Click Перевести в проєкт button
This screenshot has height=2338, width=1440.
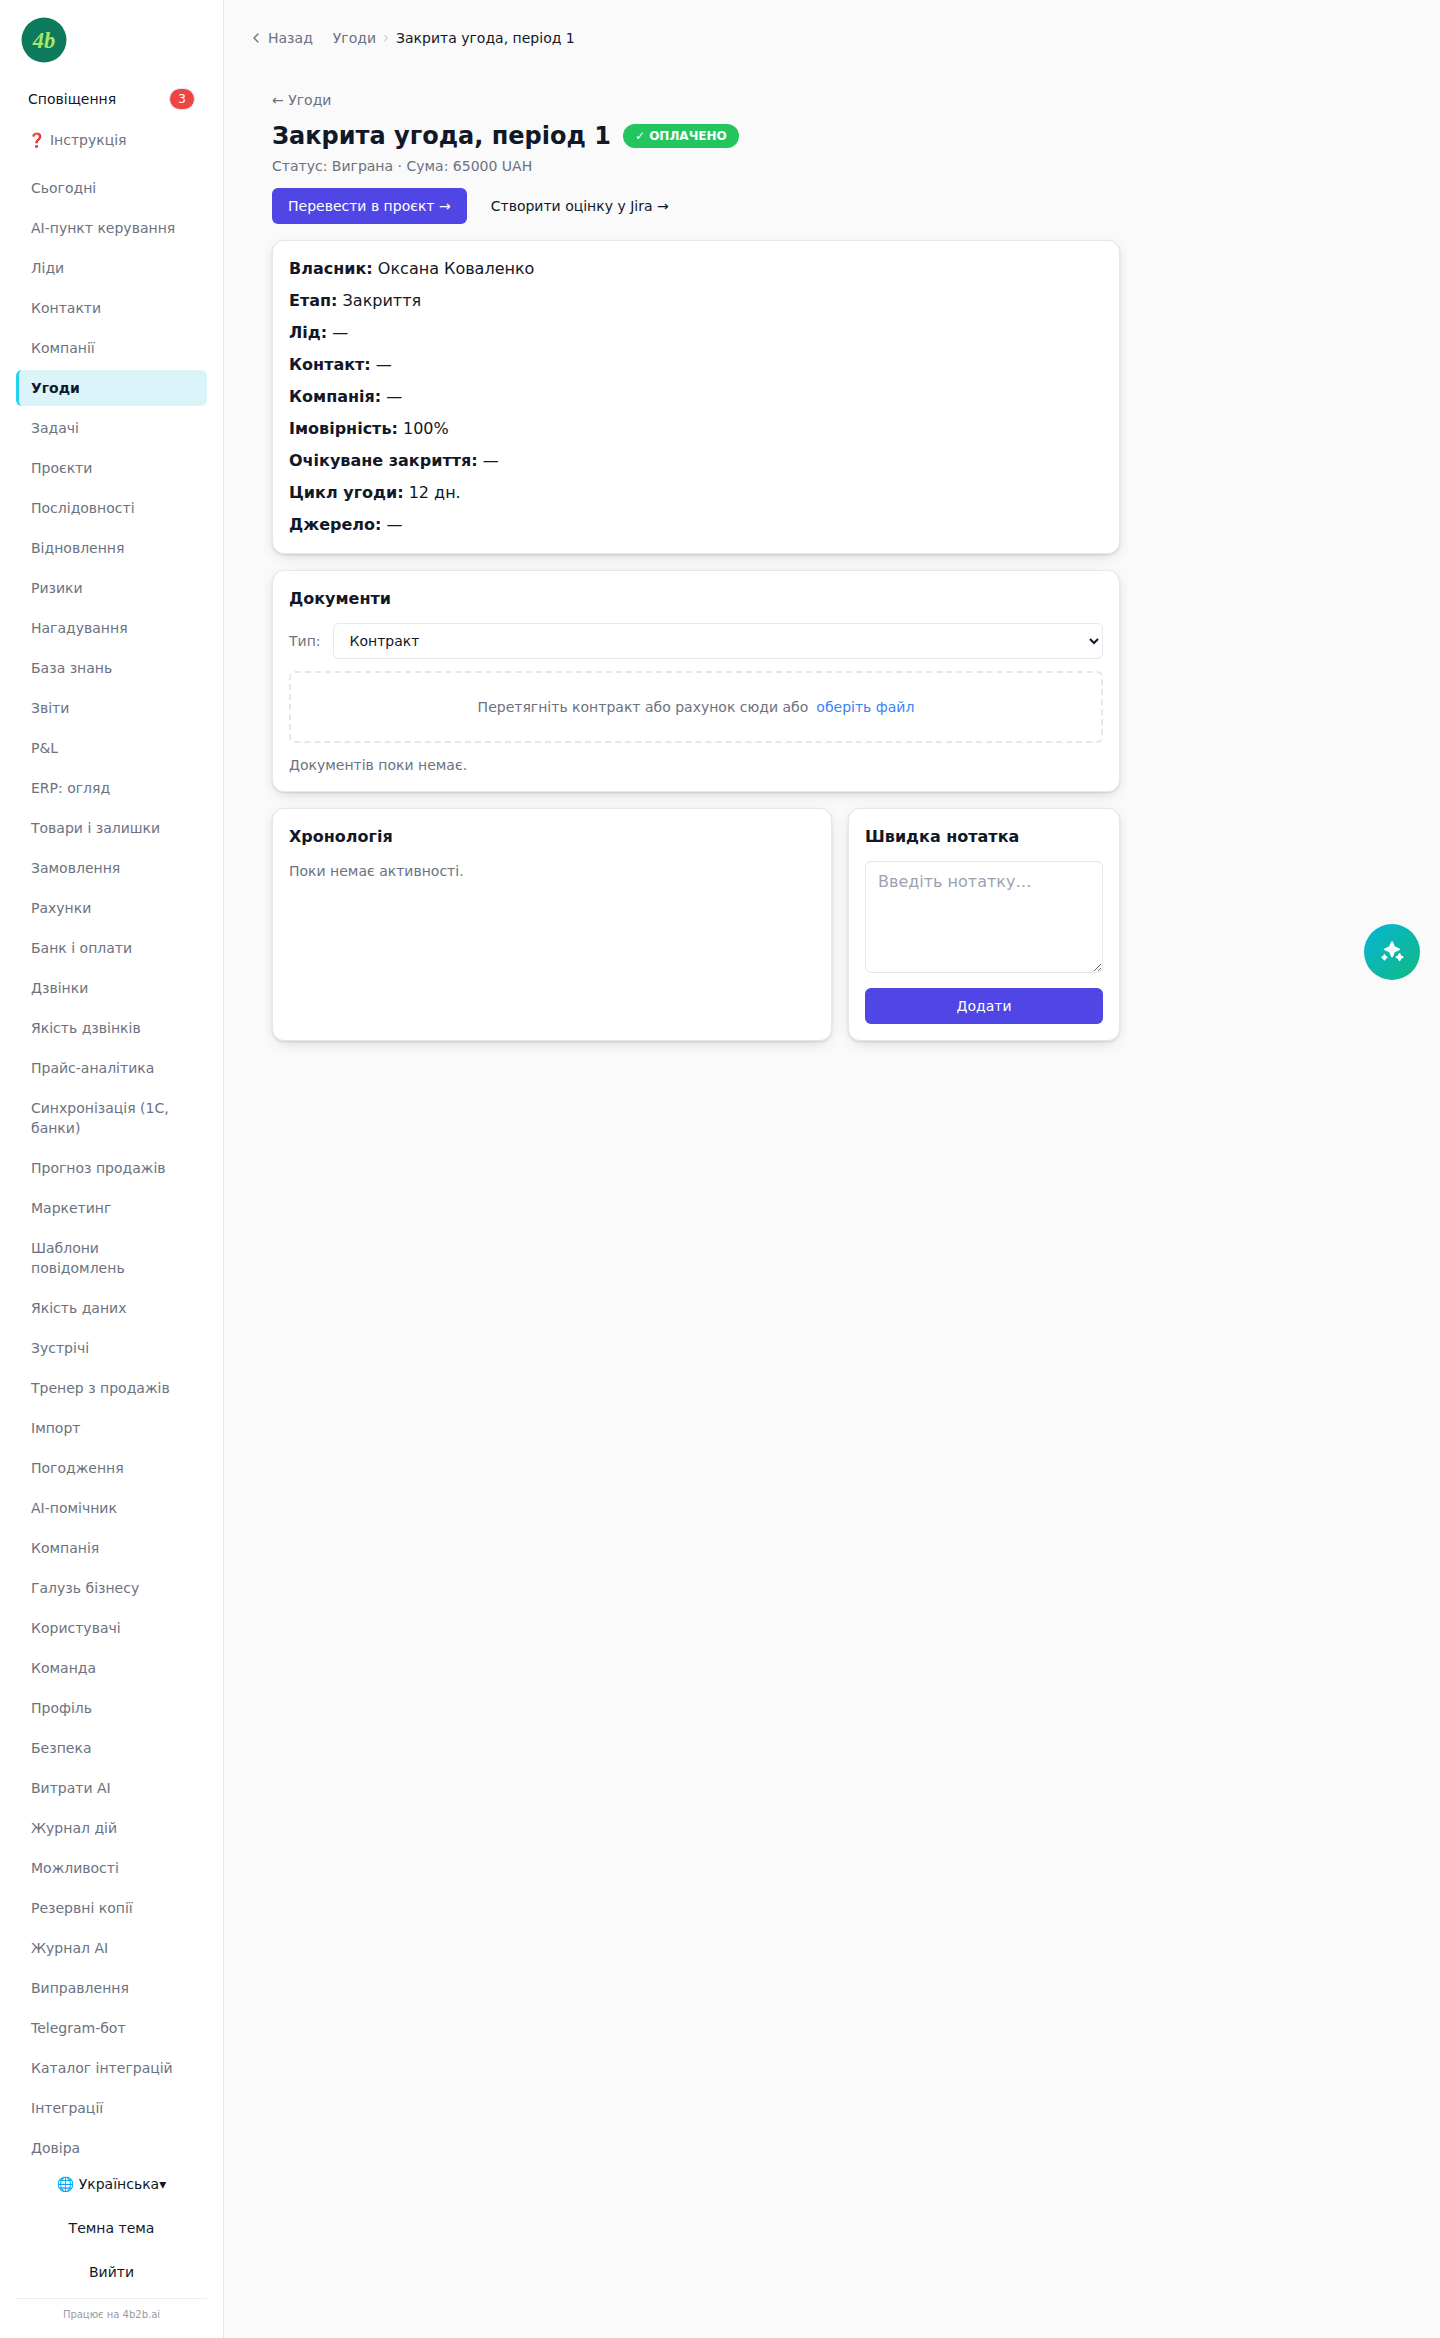pos(369,206)
